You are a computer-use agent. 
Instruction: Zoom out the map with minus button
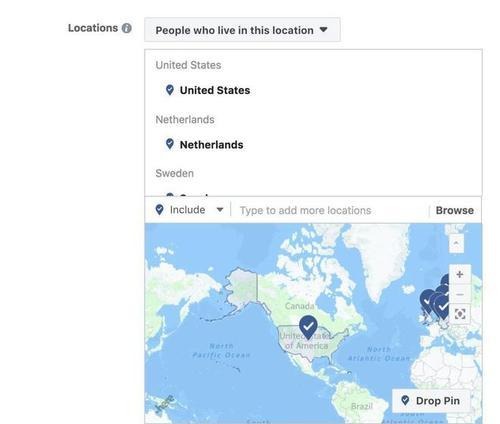click(460, 294)
